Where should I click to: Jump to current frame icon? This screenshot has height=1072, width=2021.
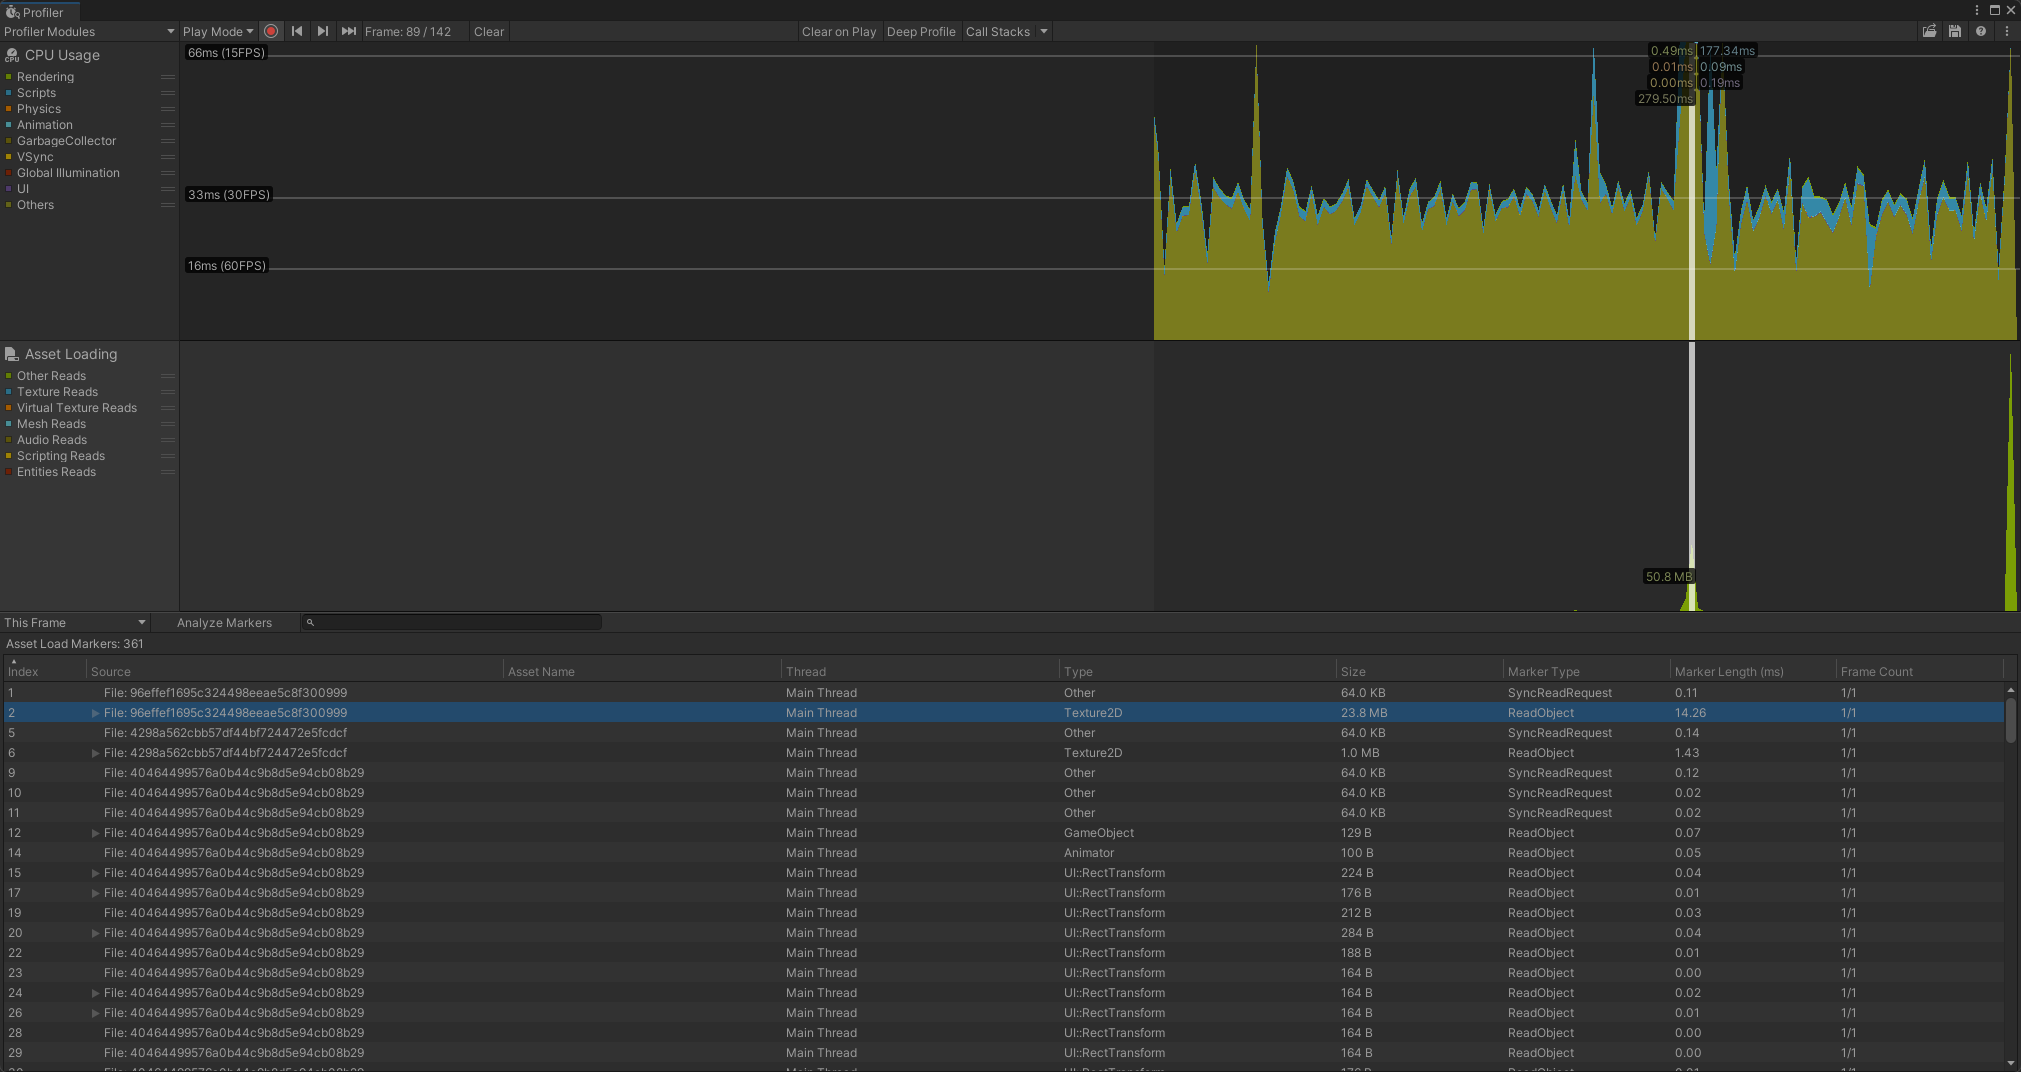[x=348, y=32]
